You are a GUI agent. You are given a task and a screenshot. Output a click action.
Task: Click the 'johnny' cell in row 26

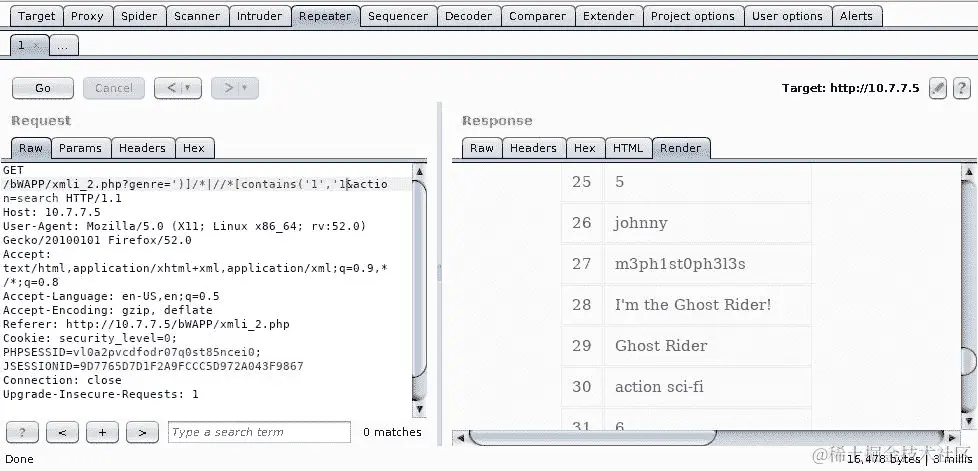[707, 223]
